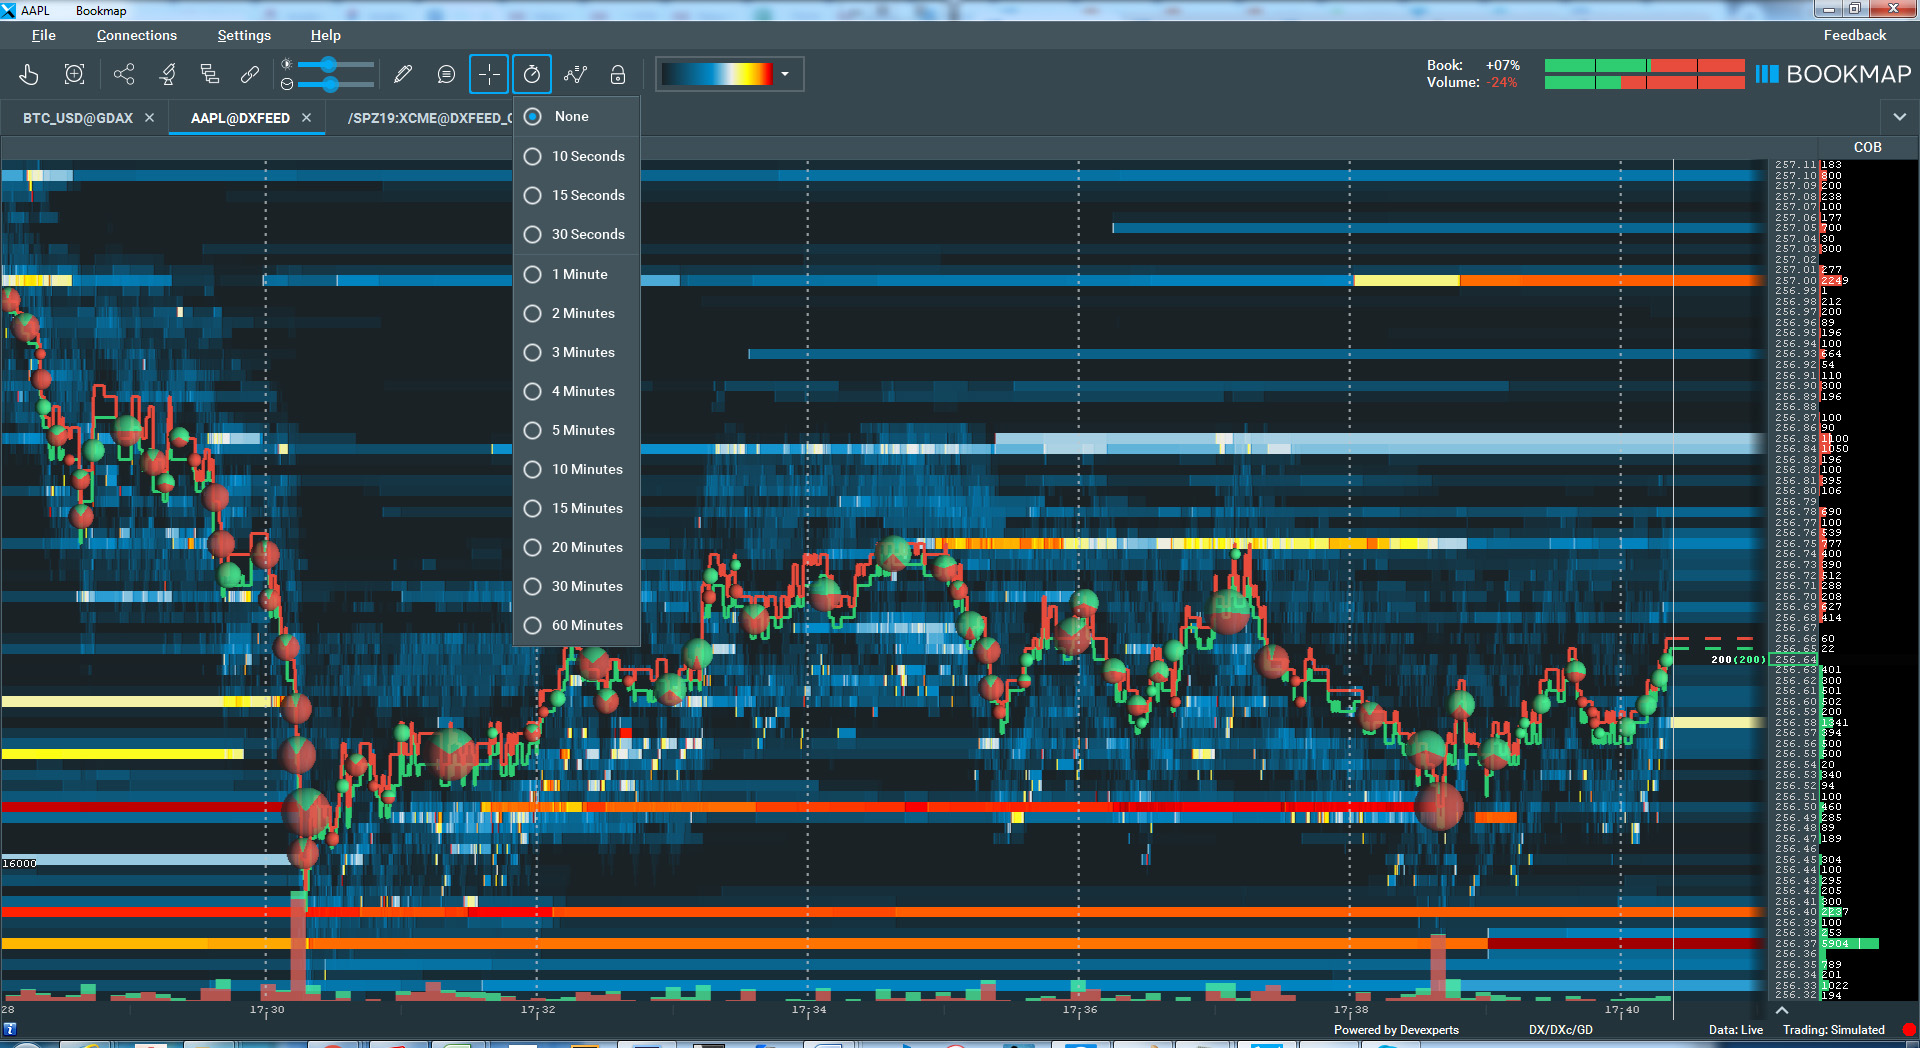Adjust the brightness slider
1920x1048 pixels.
click(x=336, y=64)
